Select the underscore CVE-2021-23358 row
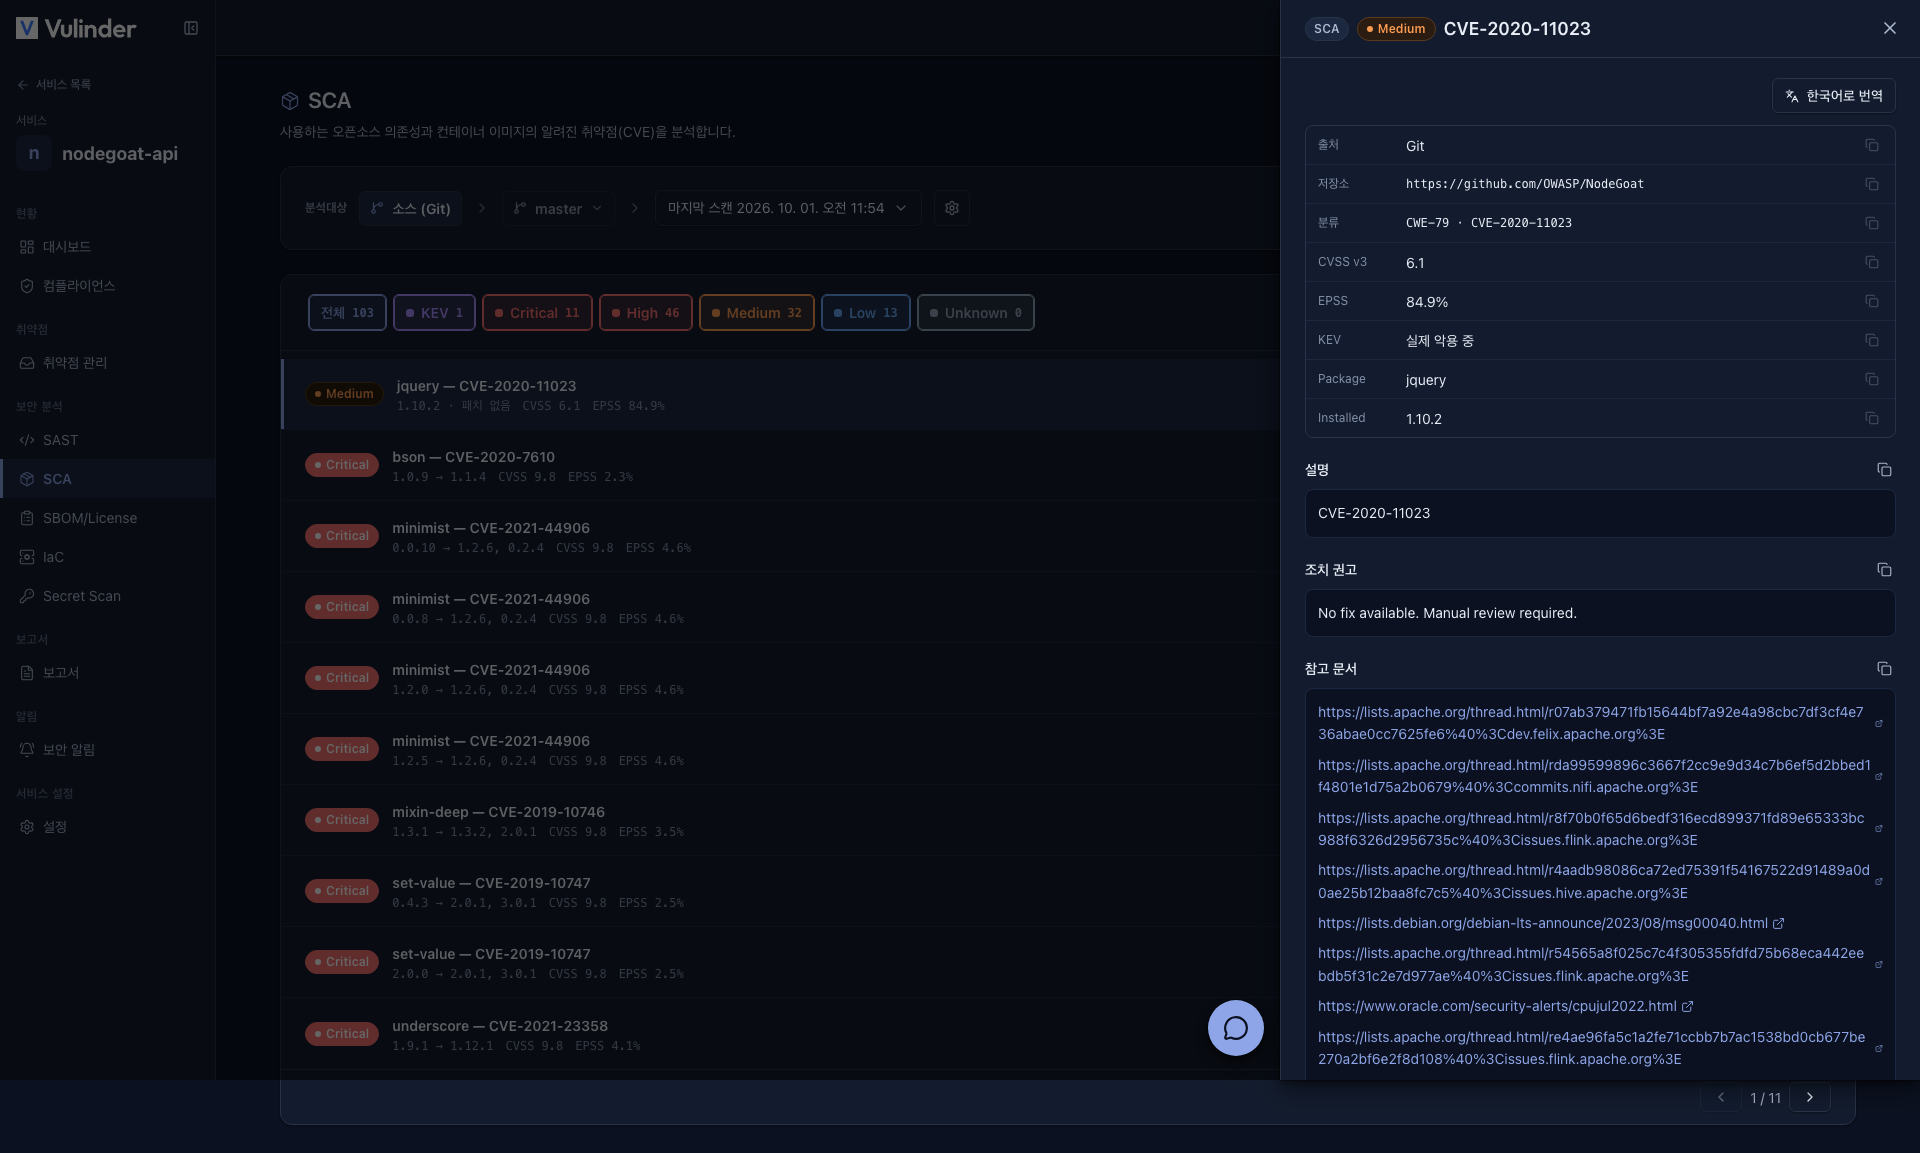Viewport: 1920px width, 1153px height. coord(780,1034)
